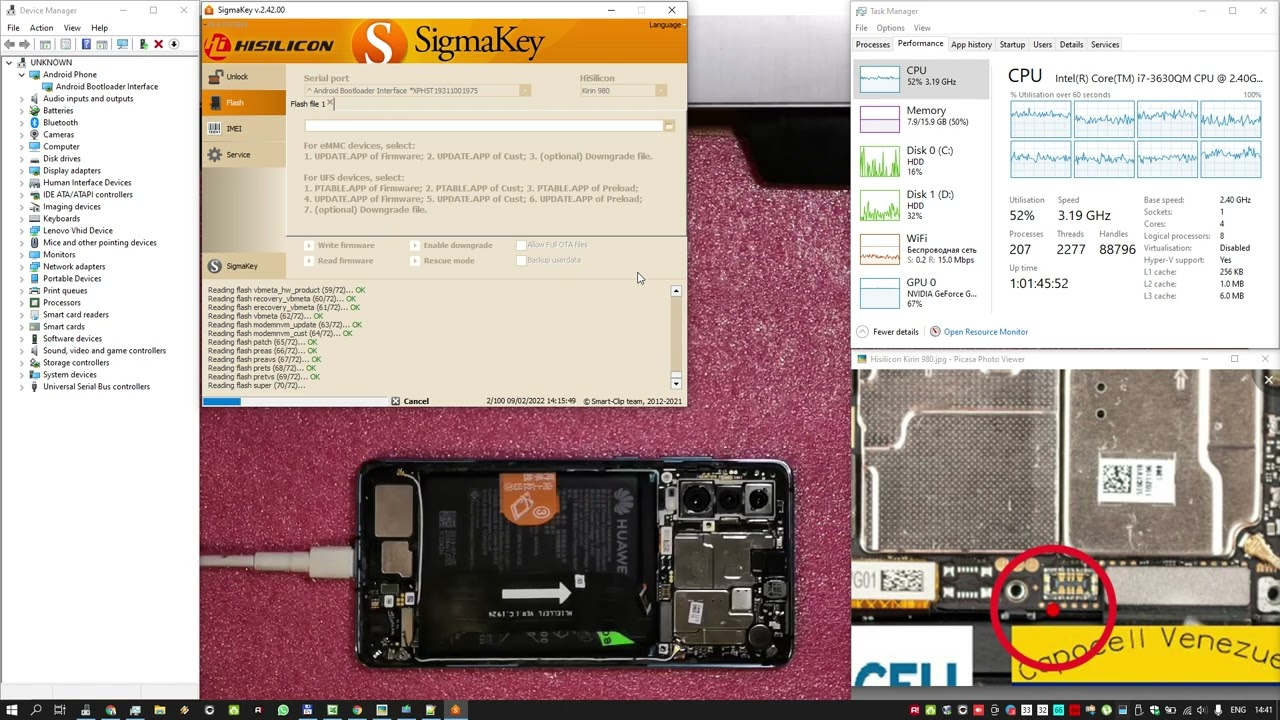Click the Back arrow in Device Manager toolbar
The width and height of the screenshot is (1280, 720).
(x=9, y=44)
